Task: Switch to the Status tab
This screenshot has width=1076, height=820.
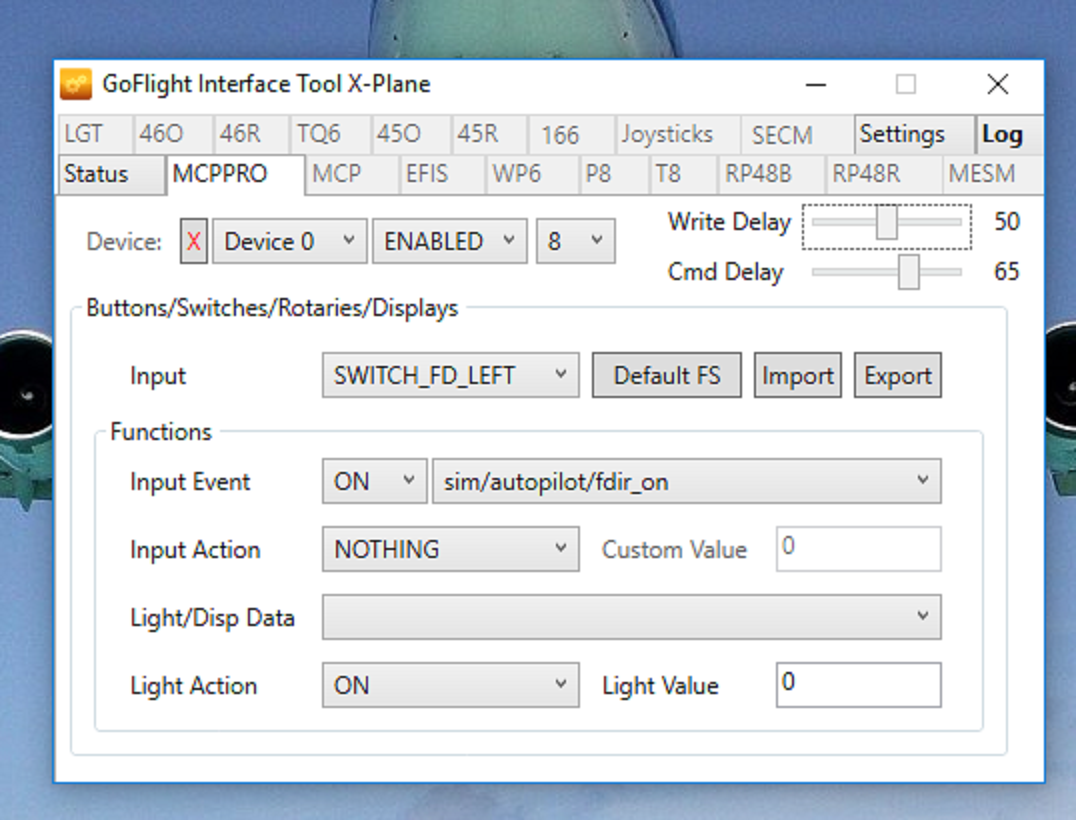Action: coord(97,174)
